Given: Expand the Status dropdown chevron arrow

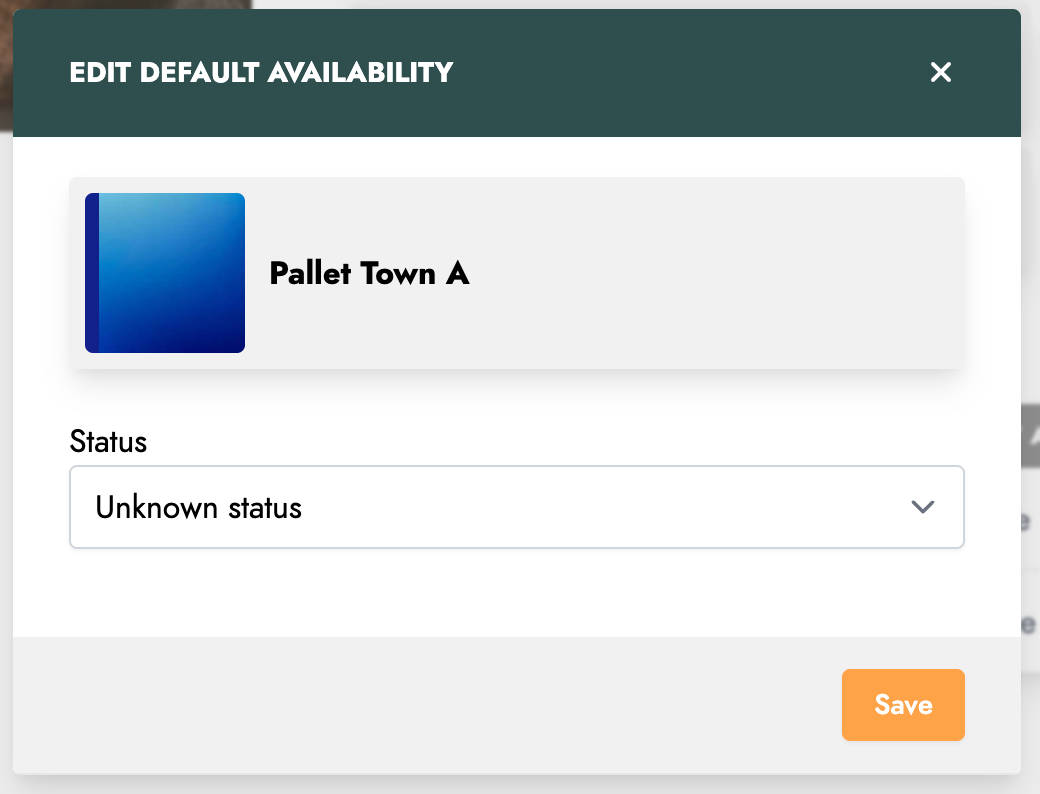Looking at the screenshot, I should click(x=923, y=507).
